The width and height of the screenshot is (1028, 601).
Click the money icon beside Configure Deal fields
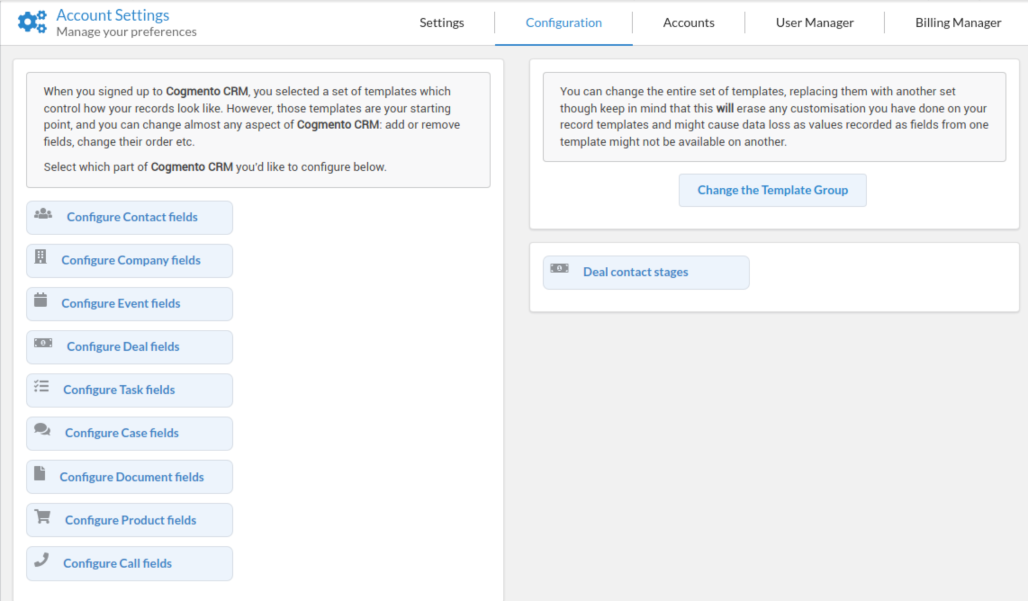(x=41, y=346)
